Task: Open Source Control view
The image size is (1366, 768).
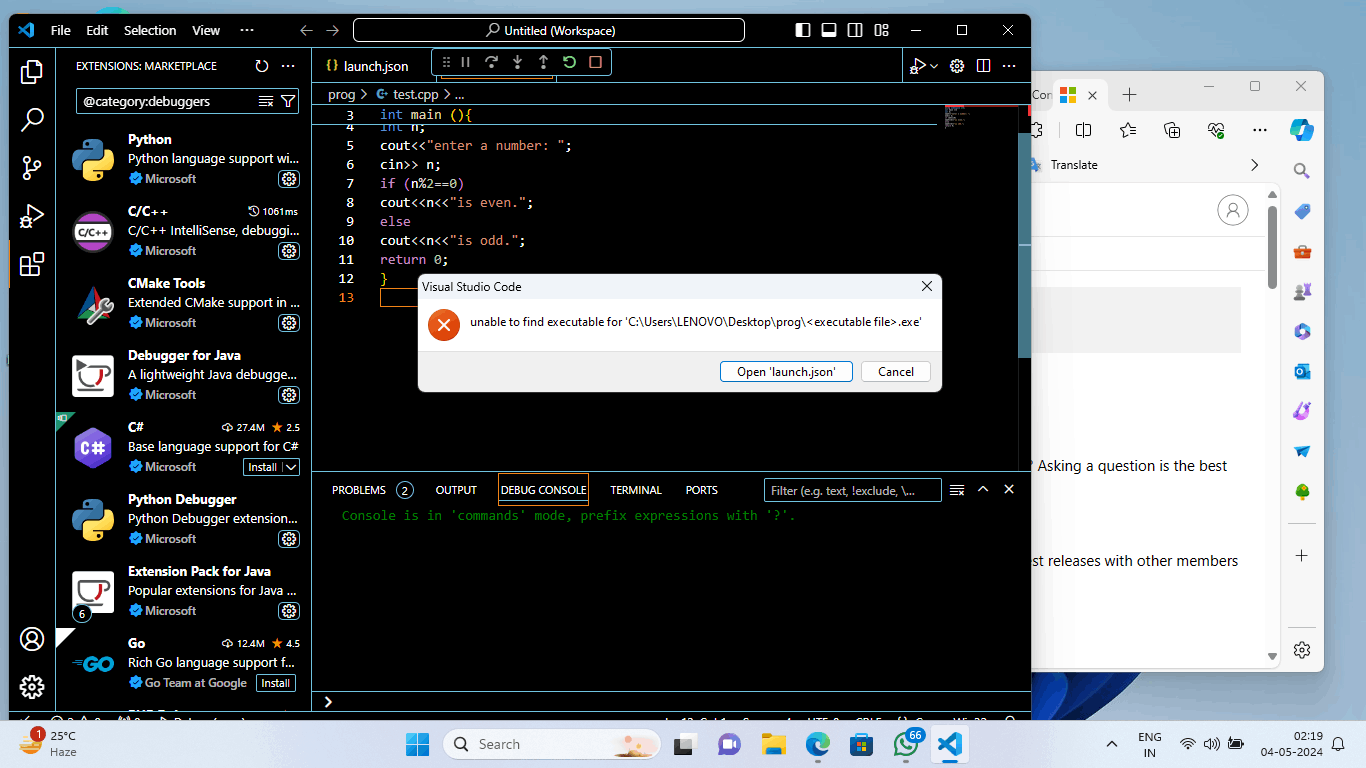Action: (32, 168)
